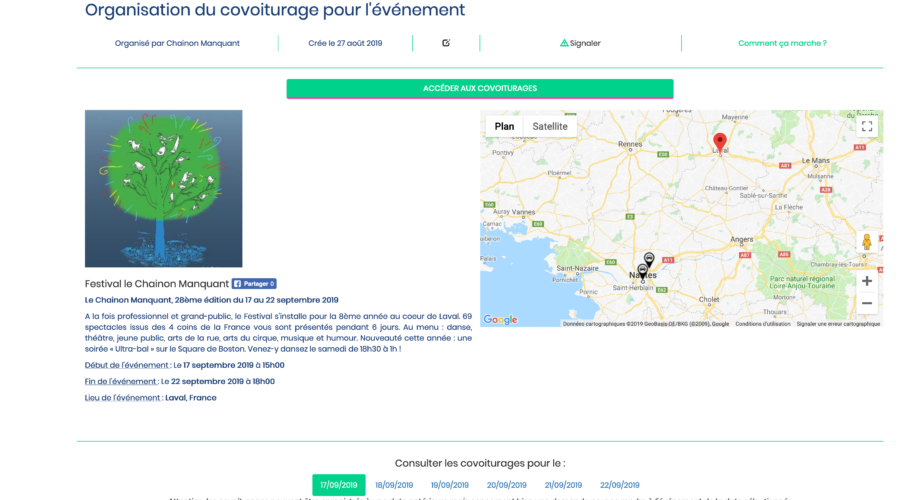
Task: Click the Consulter les covoiturages pour le heading
Action: pos(480,463)
